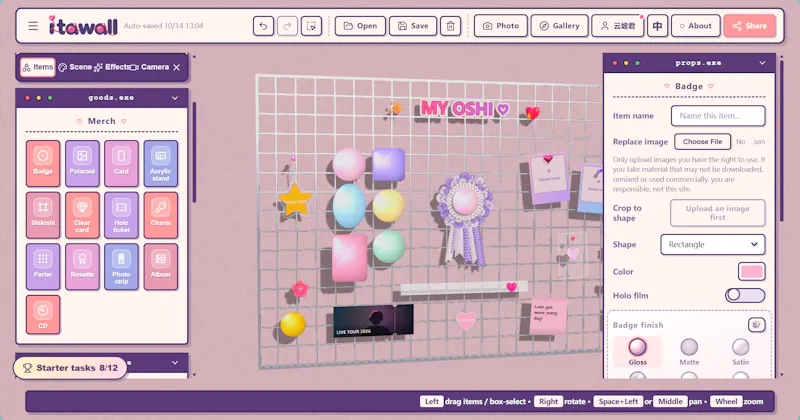800x420 pixels.
Task: Switch to the Camera tab
Action: [149, 67]
